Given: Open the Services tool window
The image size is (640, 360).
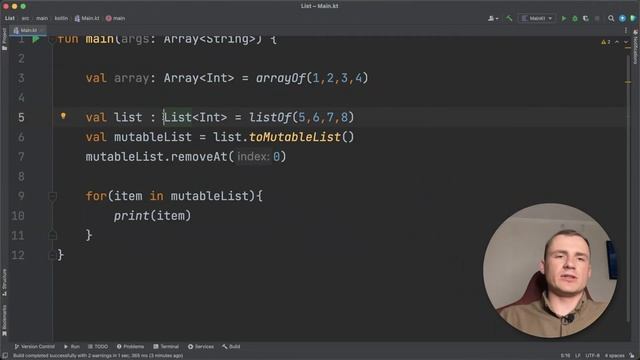Looking at the screenshot, I should [x=200, y=347].
